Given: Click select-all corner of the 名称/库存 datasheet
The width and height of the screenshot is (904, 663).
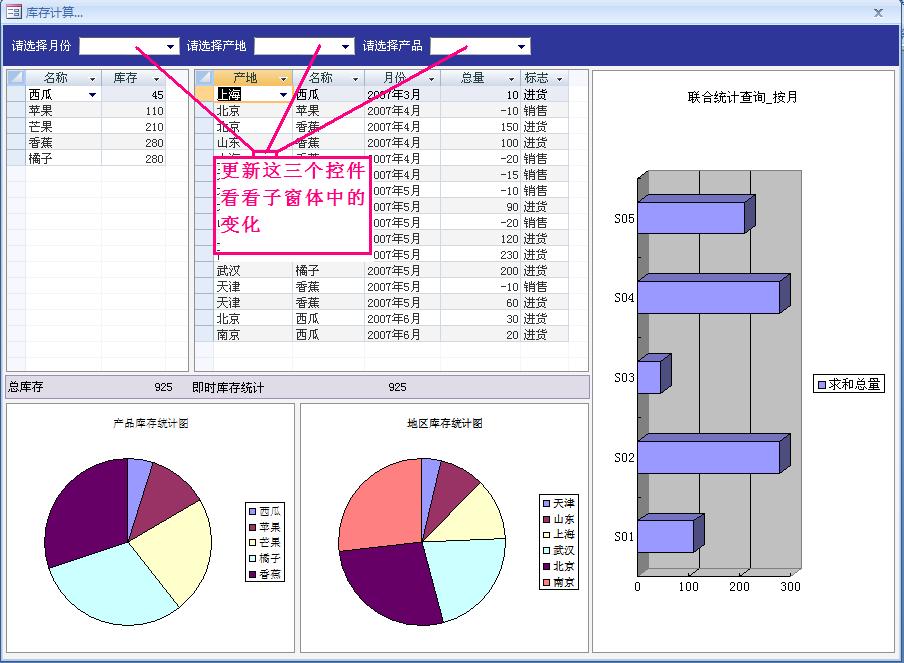Looking at the screenshot, I should coord(16,78).
